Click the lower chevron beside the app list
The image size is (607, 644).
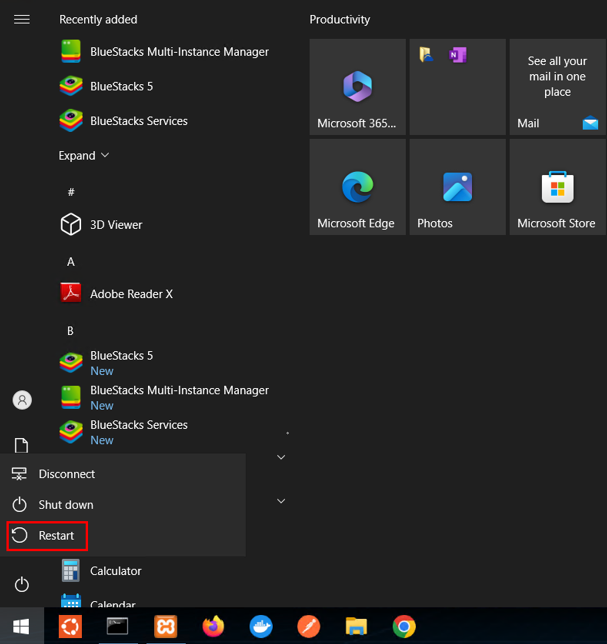coord(281,501)
